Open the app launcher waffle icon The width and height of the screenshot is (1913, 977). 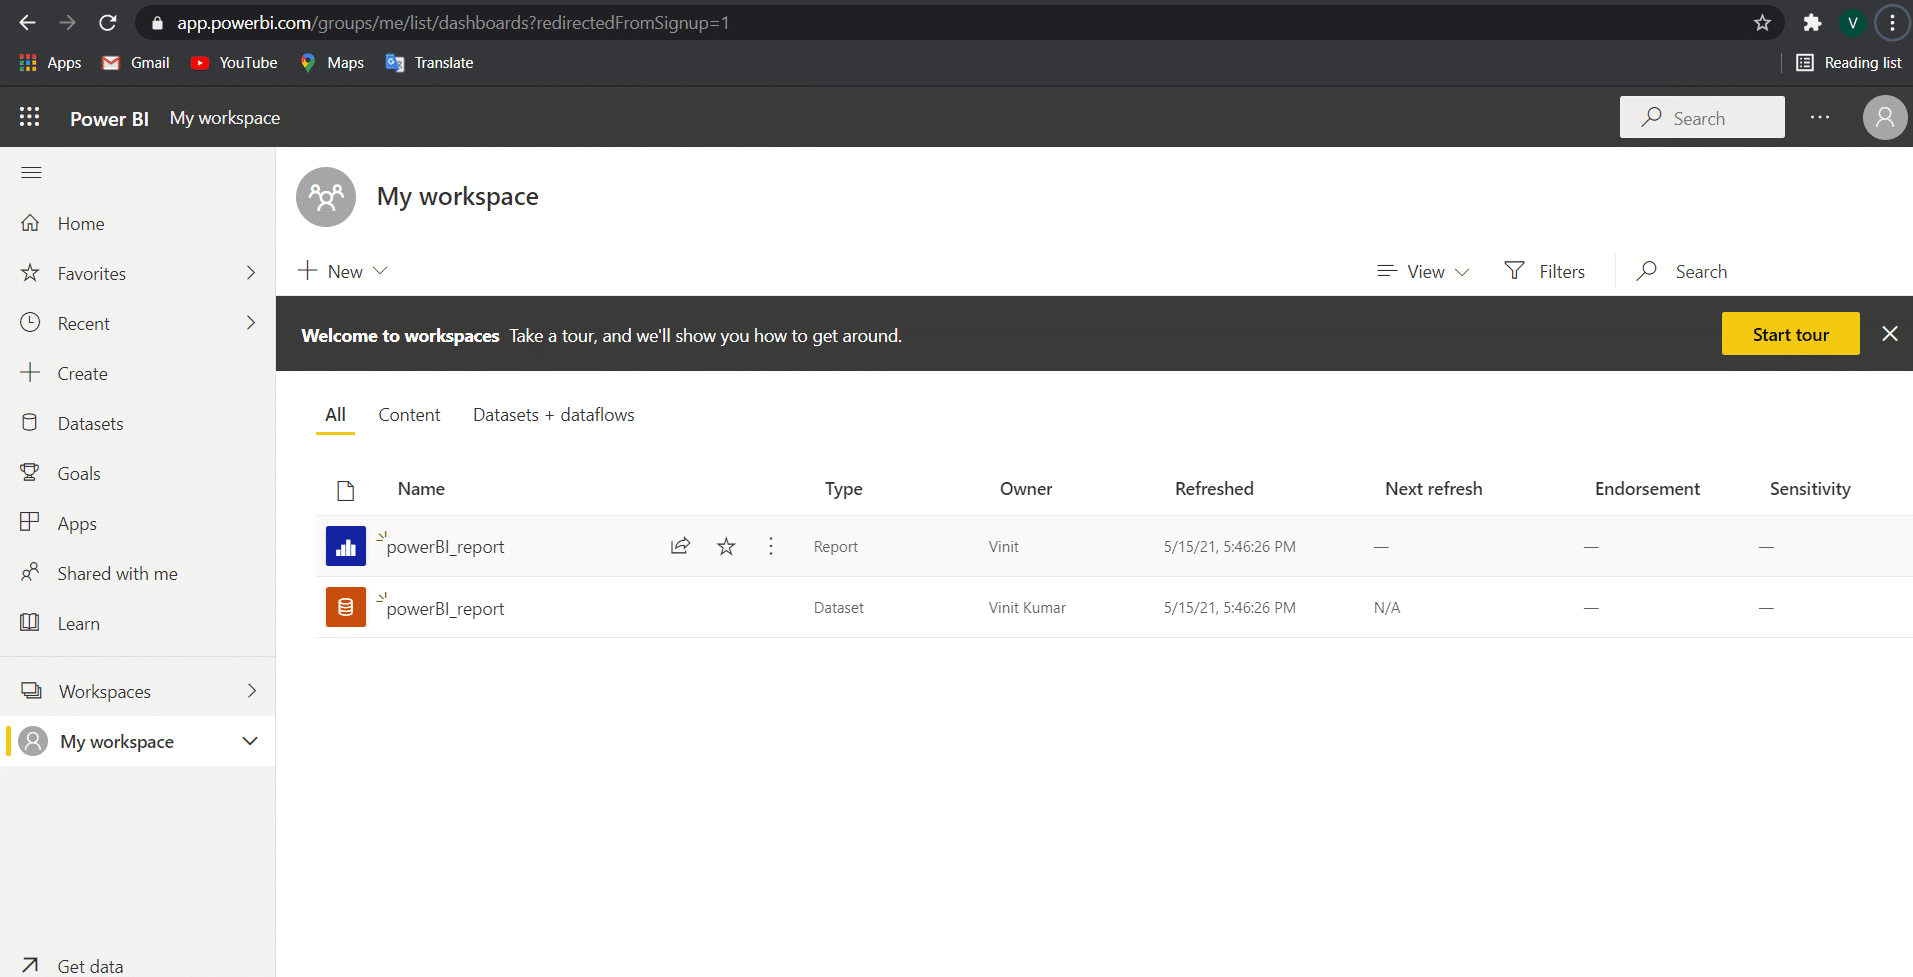30,117
